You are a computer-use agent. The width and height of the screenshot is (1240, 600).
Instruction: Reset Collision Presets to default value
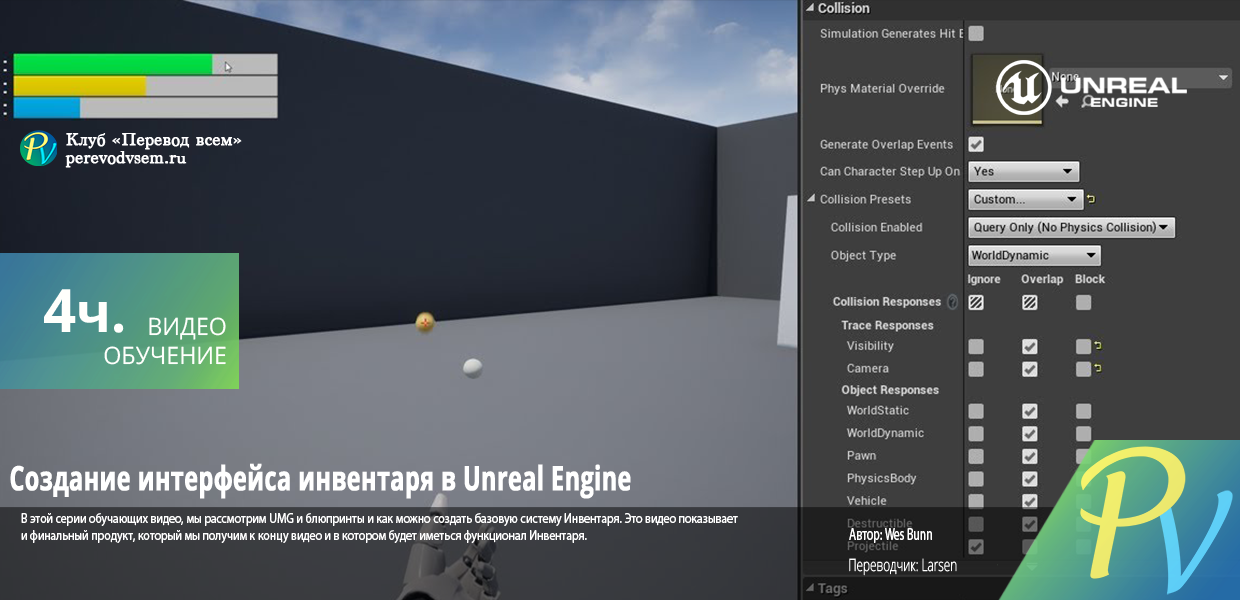1091,199
